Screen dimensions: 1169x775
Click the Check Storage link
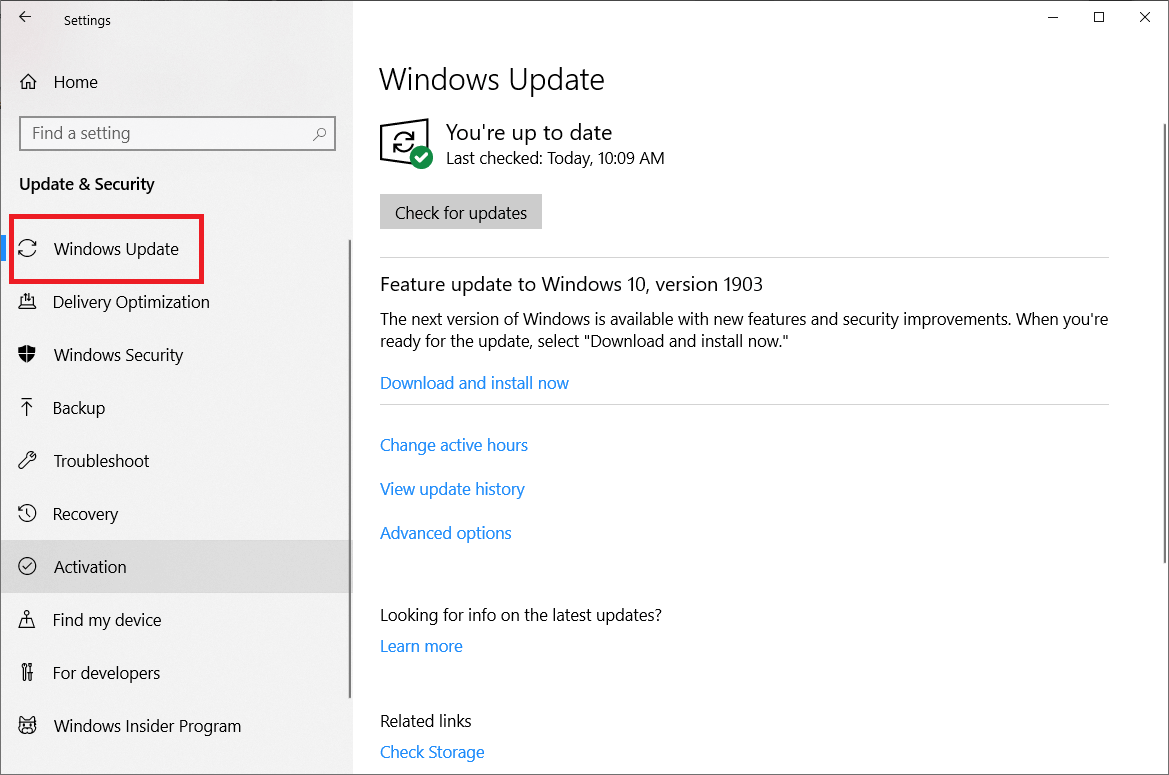(x=432, y=752)
